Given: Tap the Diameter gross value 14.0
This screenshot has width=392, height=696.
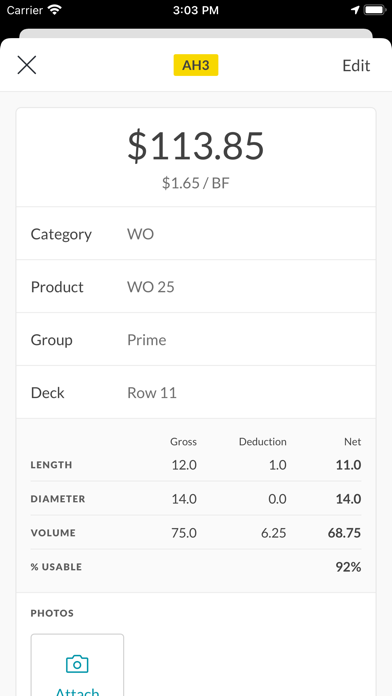Looking at the screenshot, I should pyautogui.click(x=184, y=498).
